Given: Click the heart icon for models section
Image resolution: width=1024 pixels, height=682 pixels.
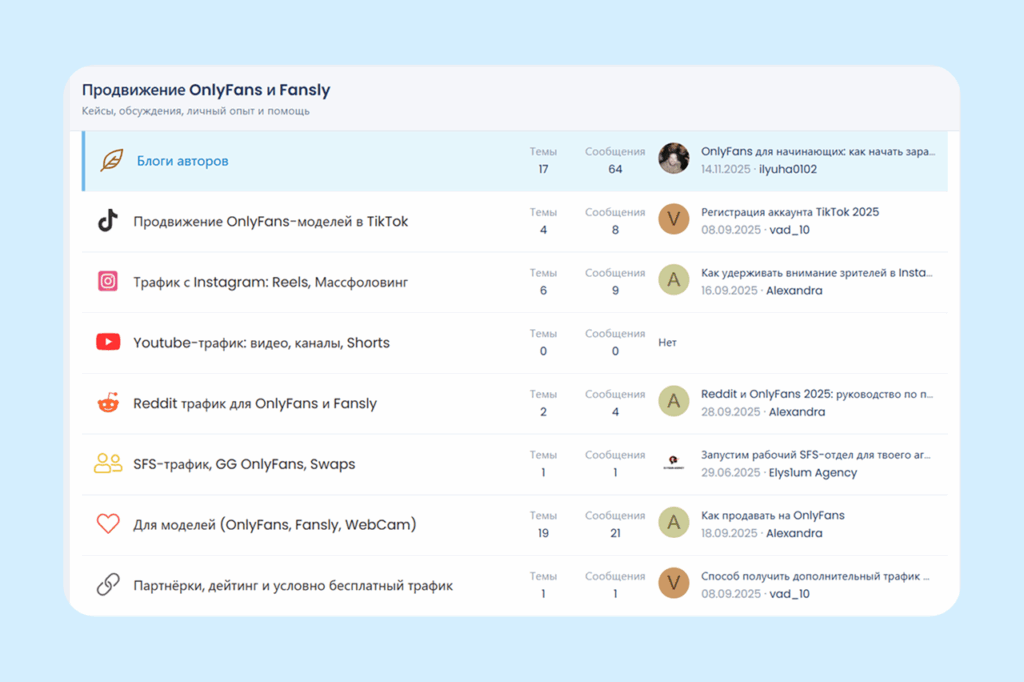Looking at the screenshot, I should [x=108, y=524].
